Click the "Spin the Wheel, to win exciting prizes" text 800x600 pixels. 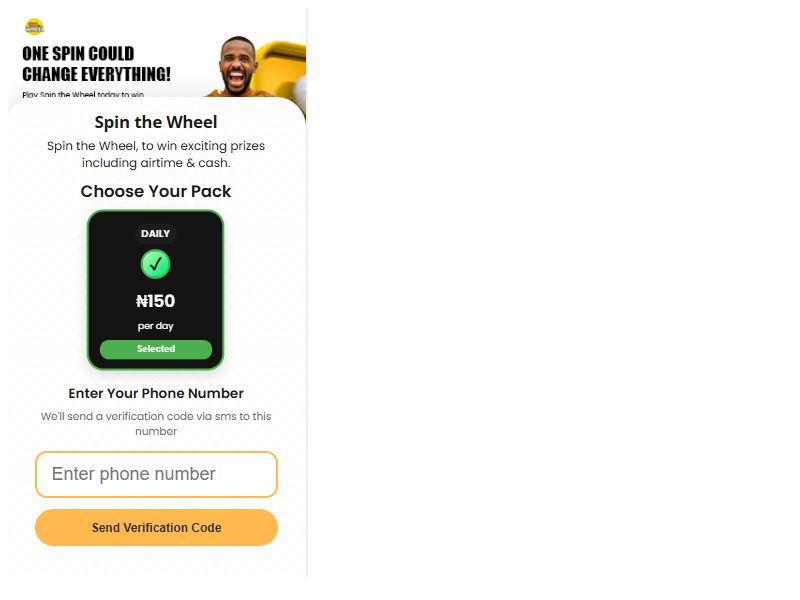[x=156, y=146]
